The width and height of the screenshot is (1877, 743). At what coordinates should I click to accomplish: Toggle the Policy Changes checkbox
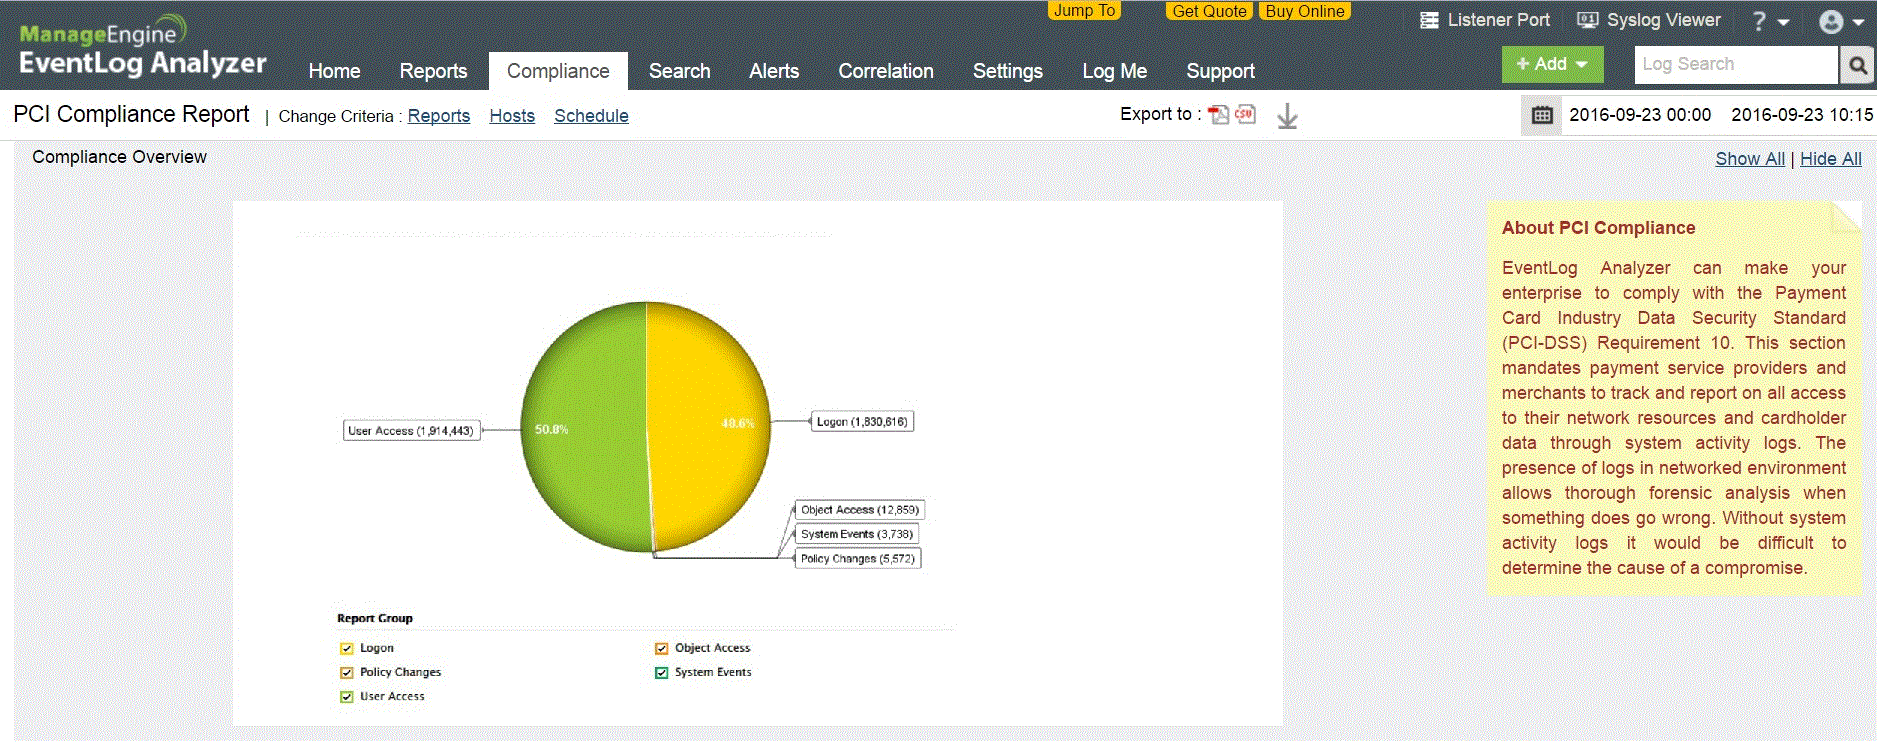tap(347, 673)
